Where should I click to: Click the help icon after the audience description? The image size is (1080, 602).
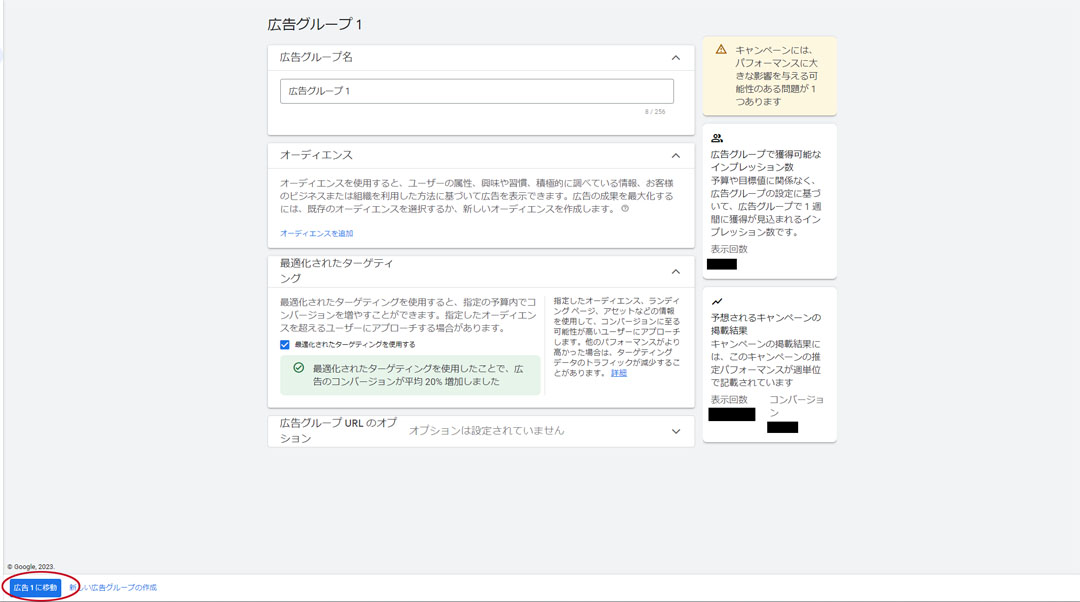[625, 209]
